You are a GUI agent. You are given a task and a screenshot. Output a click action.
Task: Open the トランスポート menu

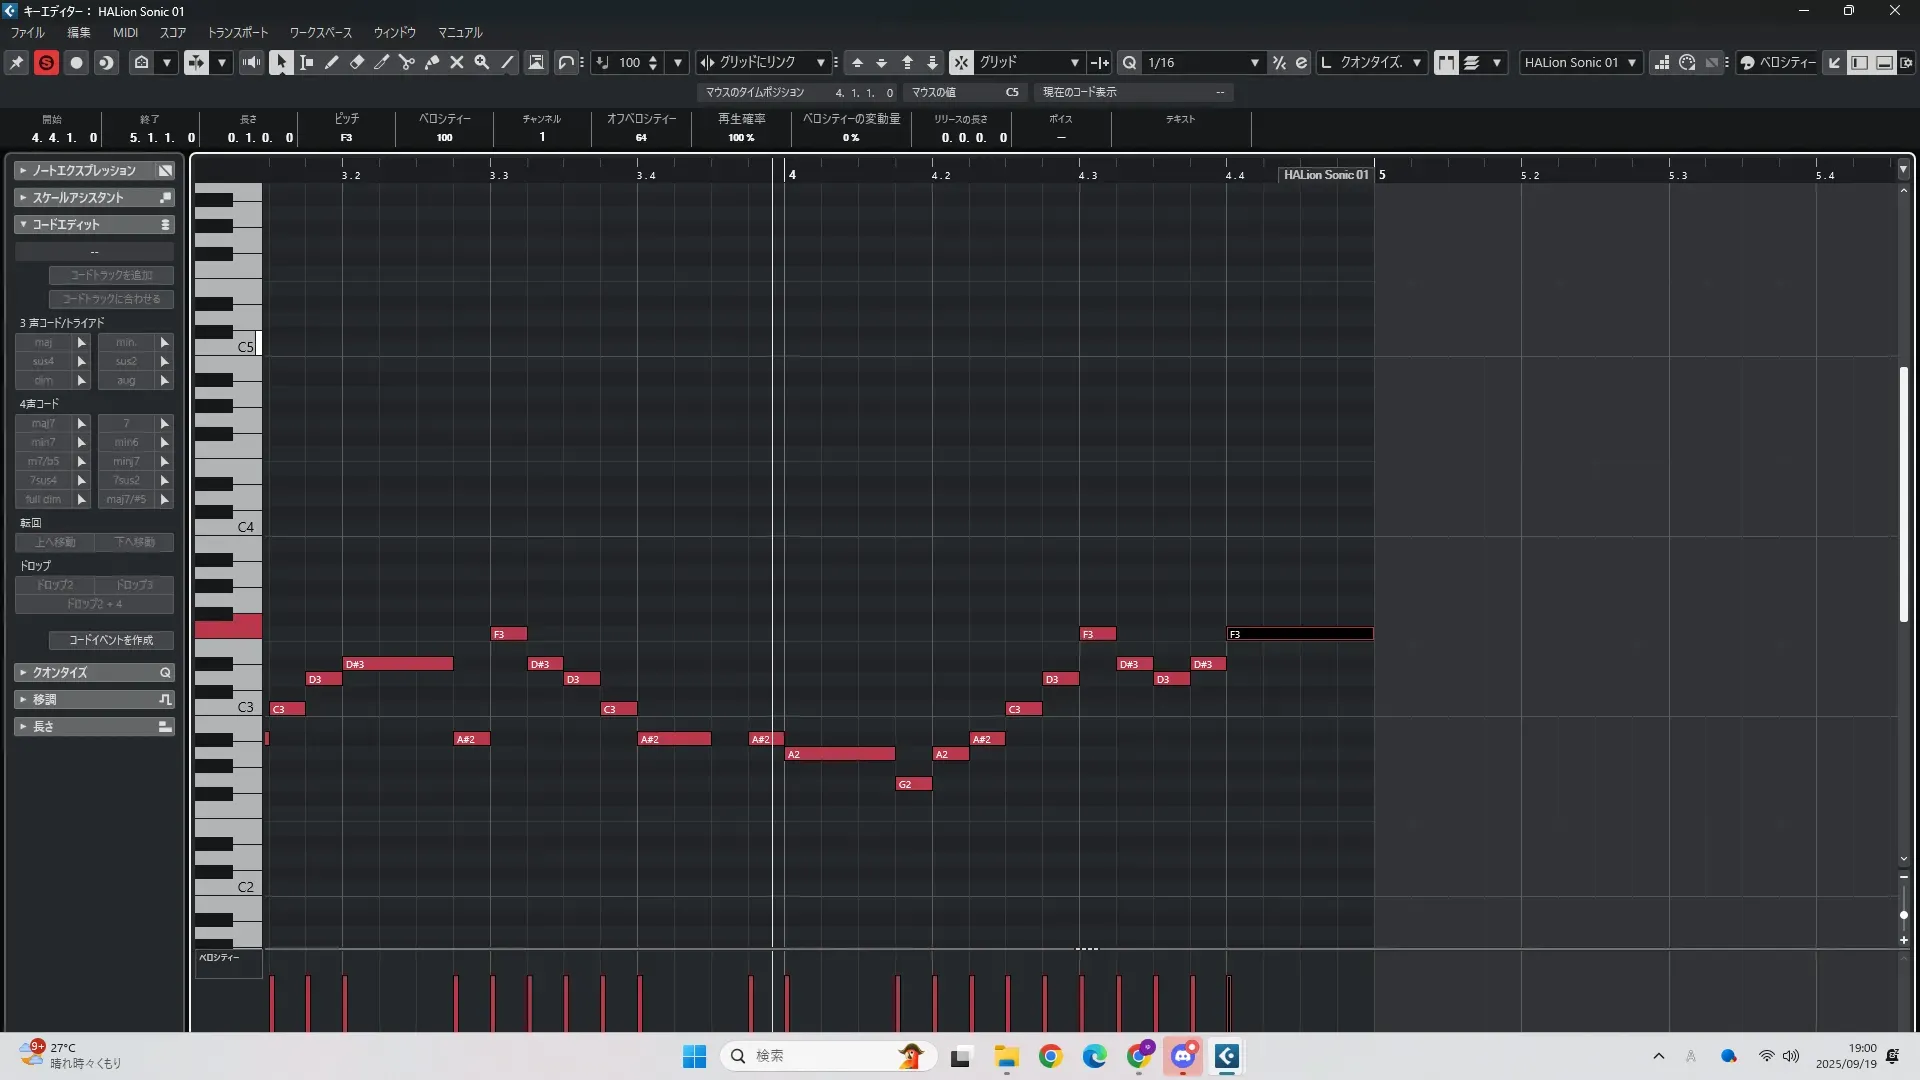238,32
